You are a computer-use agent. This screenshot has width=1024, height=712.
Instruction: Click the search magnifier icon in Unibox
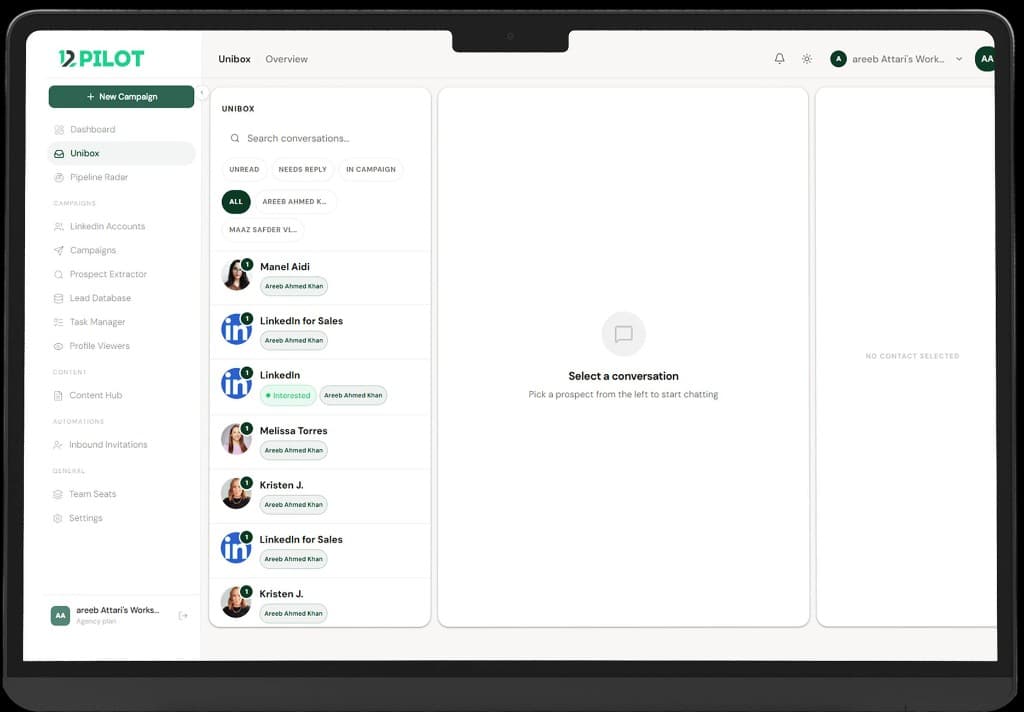(x=234, y=138)
